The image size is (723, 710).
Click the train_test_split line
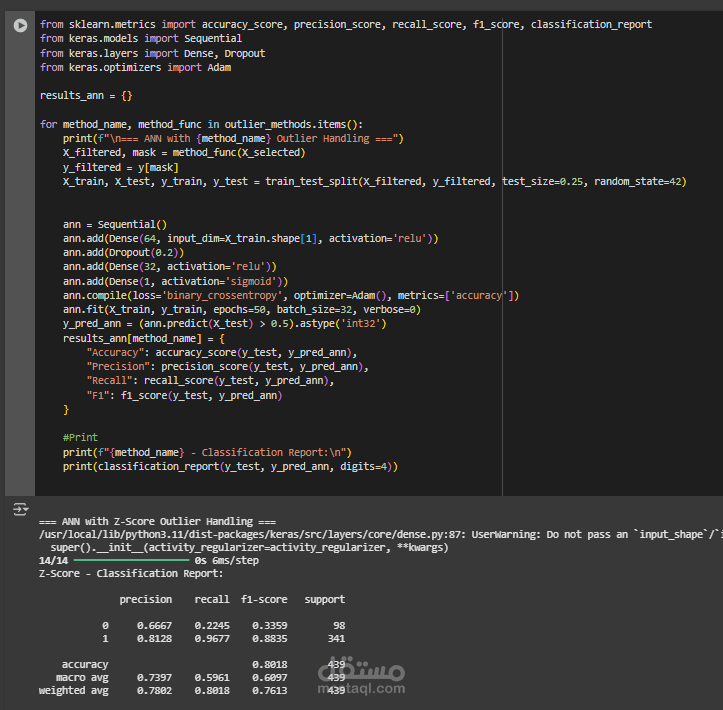pos(374,182)
